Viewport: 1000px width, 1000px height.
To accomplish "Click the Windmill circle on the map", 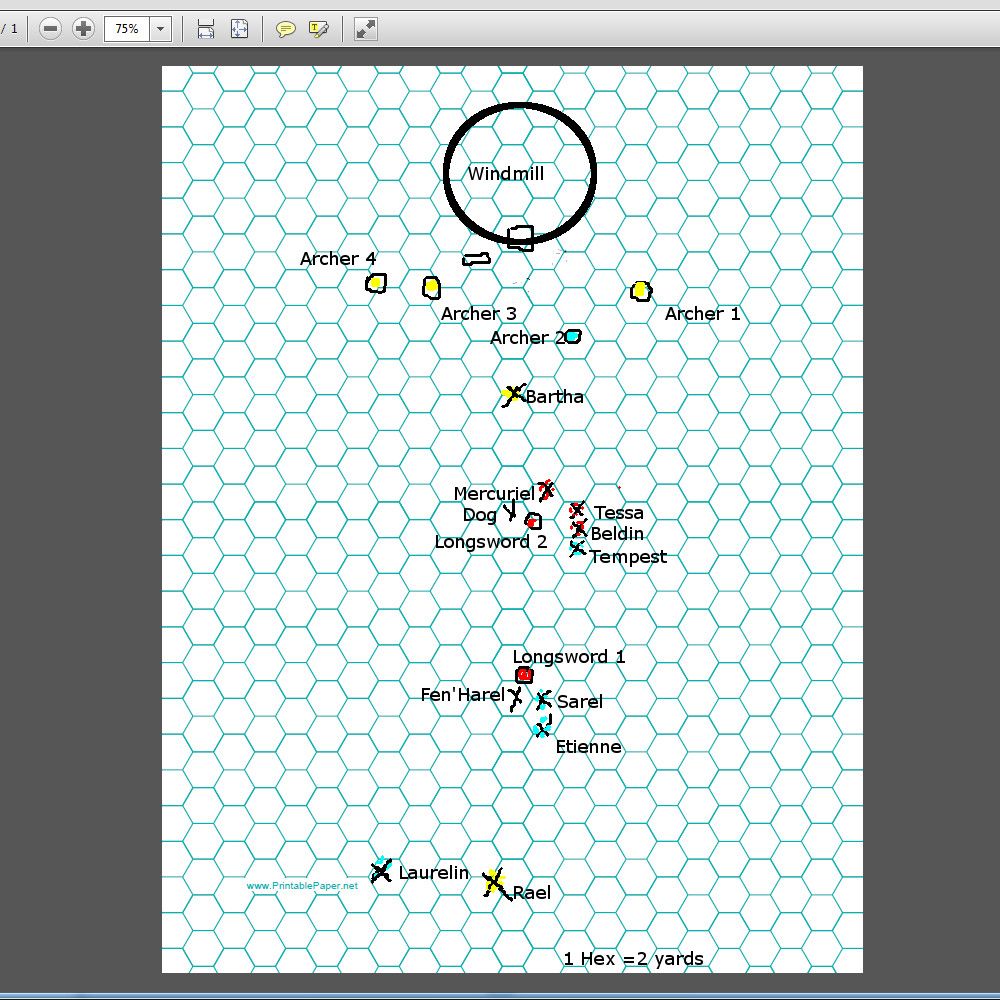I will point(519,171).
